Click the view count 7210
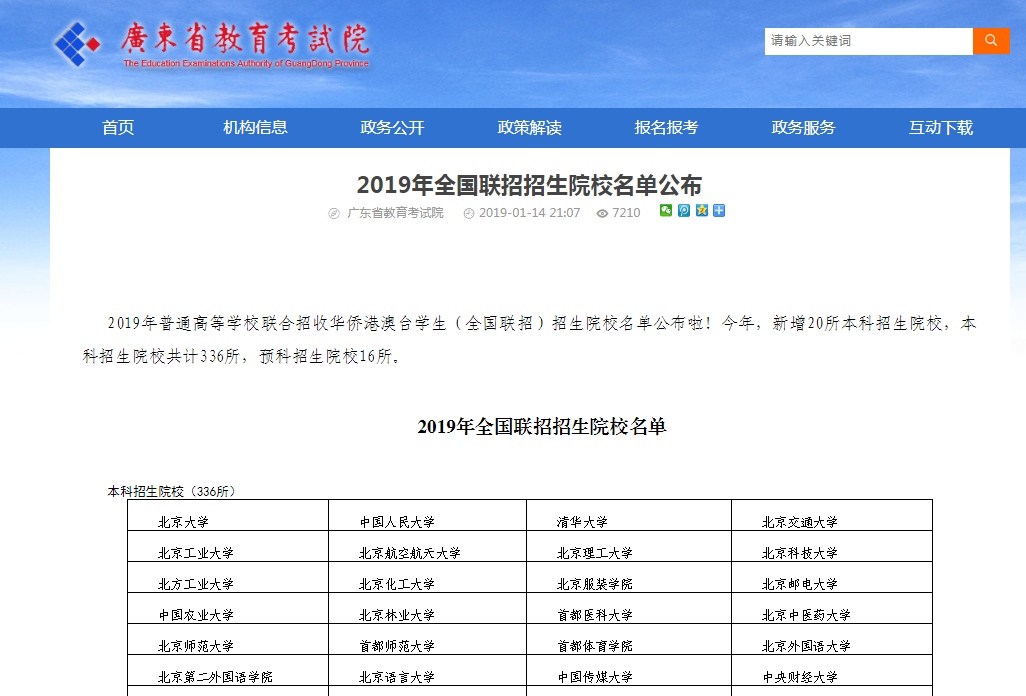The image size is (1026, 696). tap(626, 213)
